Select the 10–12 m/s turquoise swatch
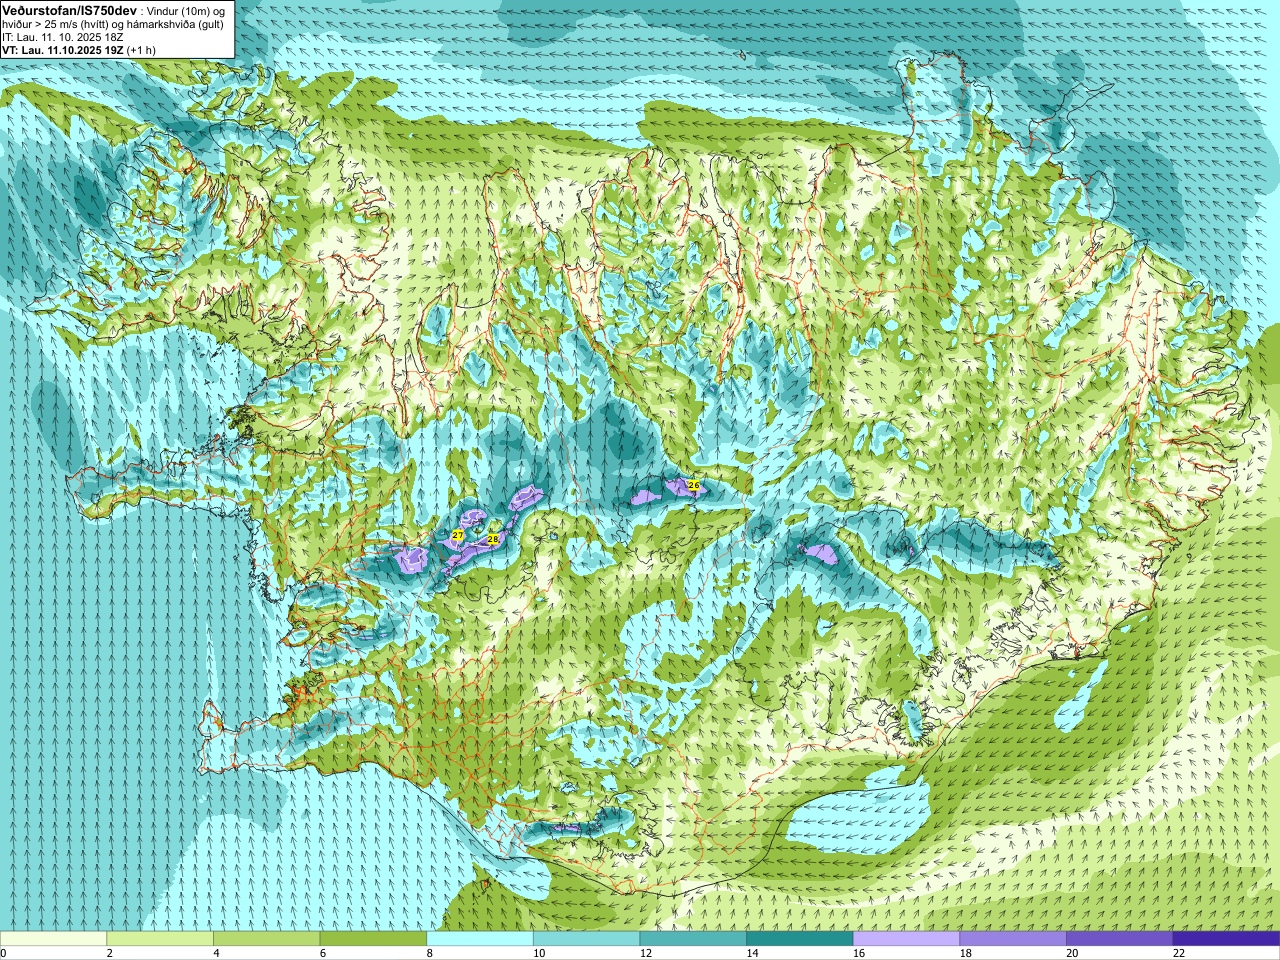Screen dimensions: 1280x960 [x=586, y=939]
